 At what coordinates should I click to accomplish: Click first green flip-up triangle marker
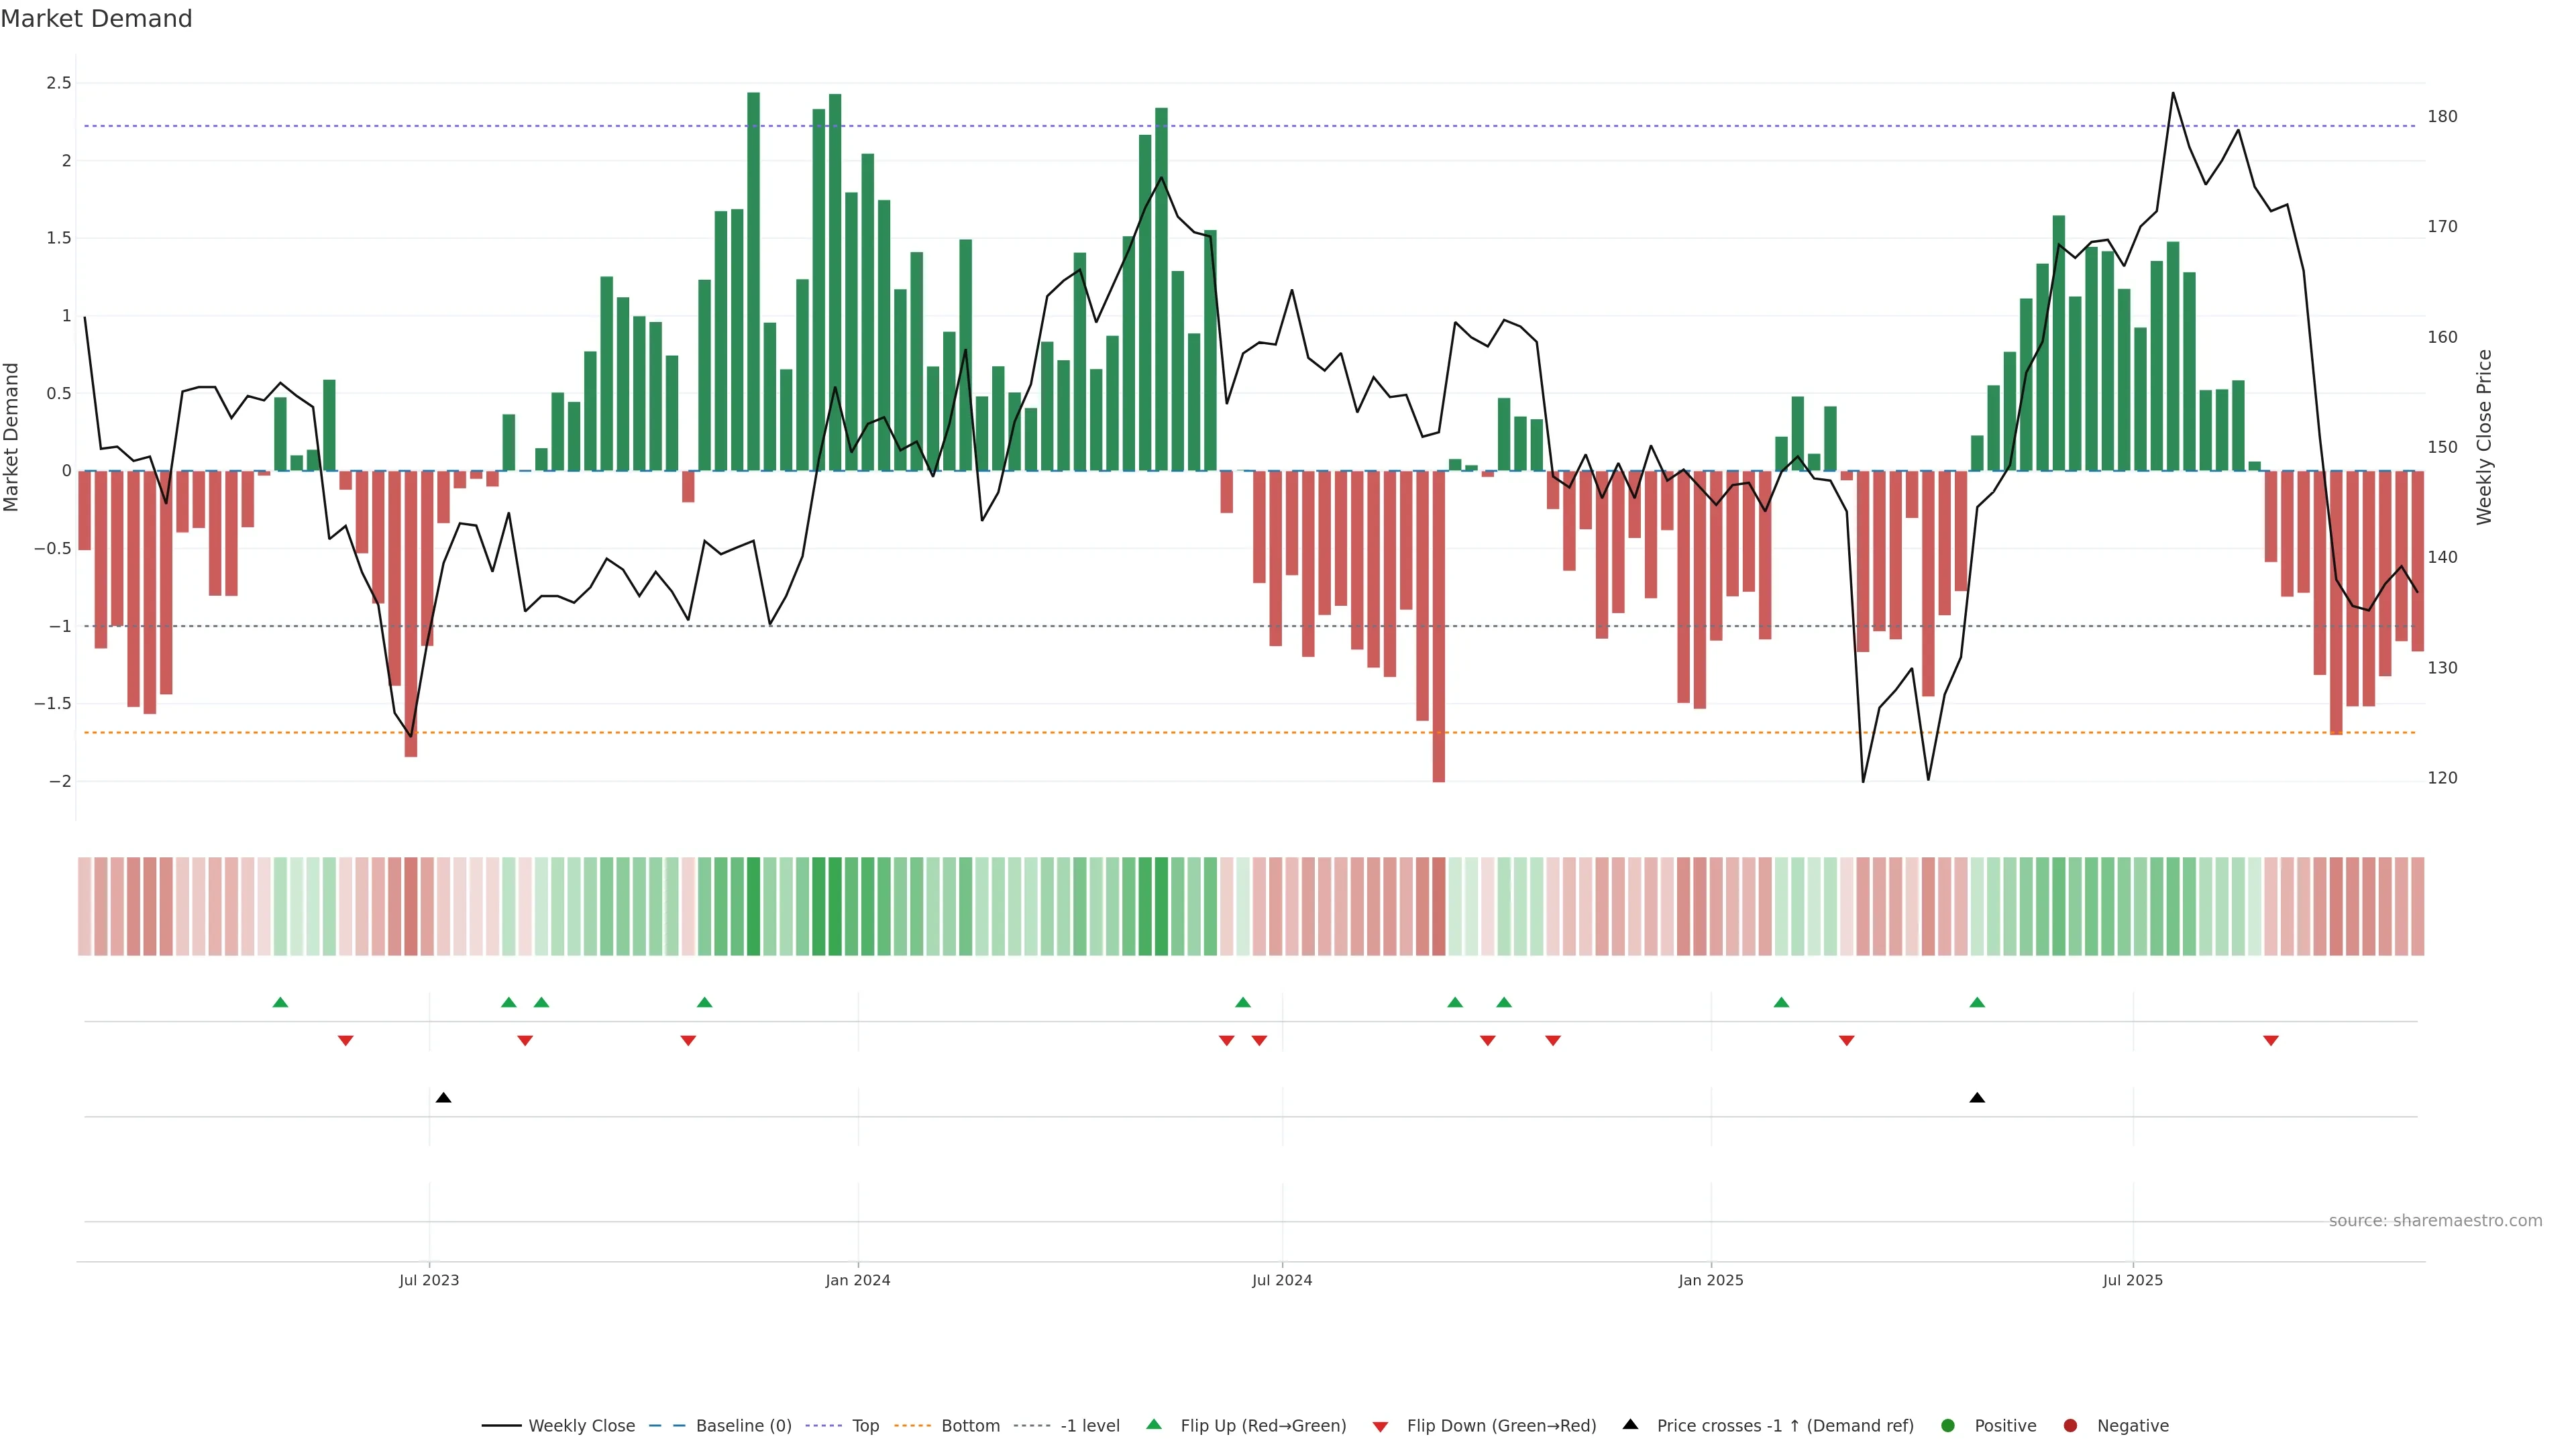pyautogui.click(x=280, y=1002)
